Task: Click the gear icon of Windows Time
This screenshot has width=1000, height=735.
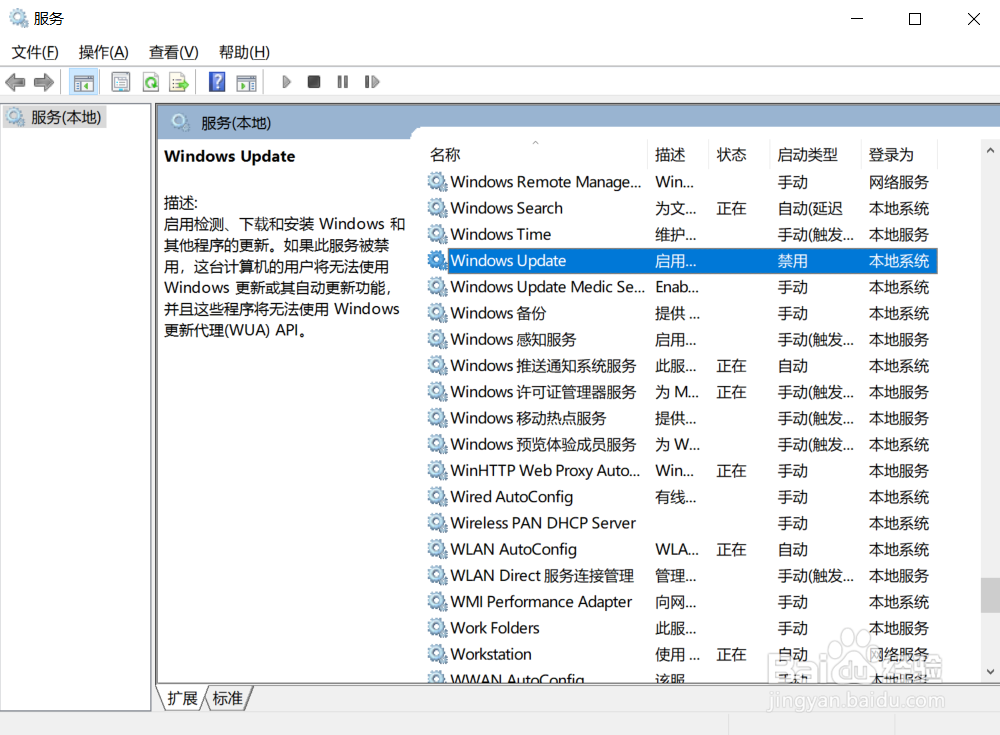Action: [x=437, y=234]
